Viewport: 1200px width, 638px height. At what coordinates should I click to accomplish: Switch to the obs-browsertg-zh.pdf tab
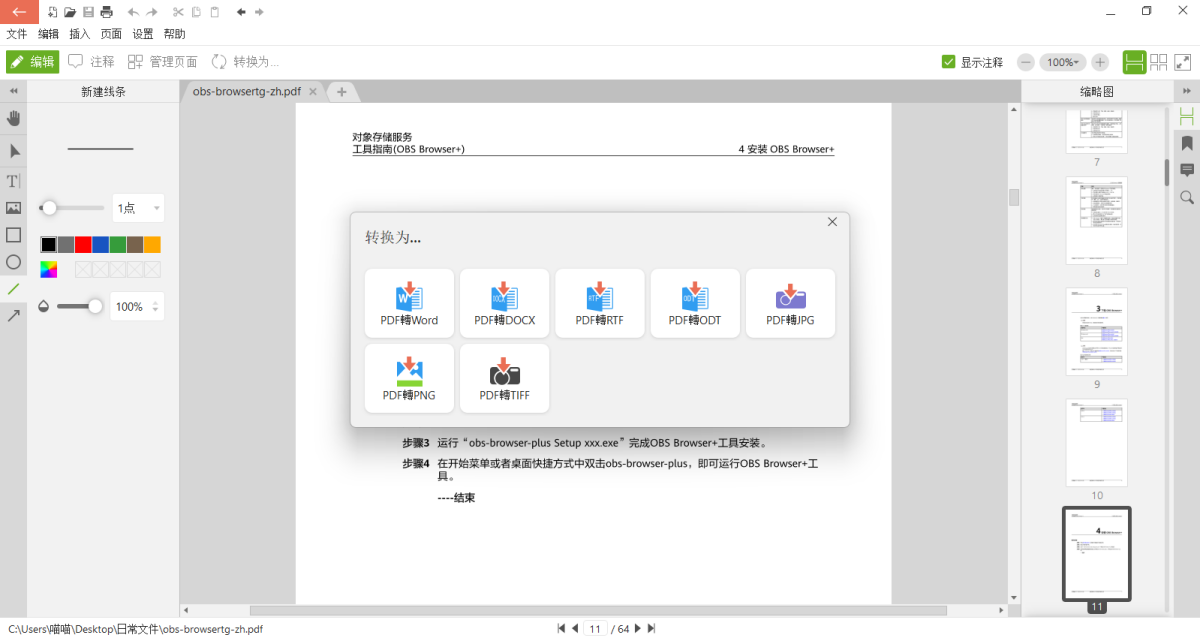point(245,90)
